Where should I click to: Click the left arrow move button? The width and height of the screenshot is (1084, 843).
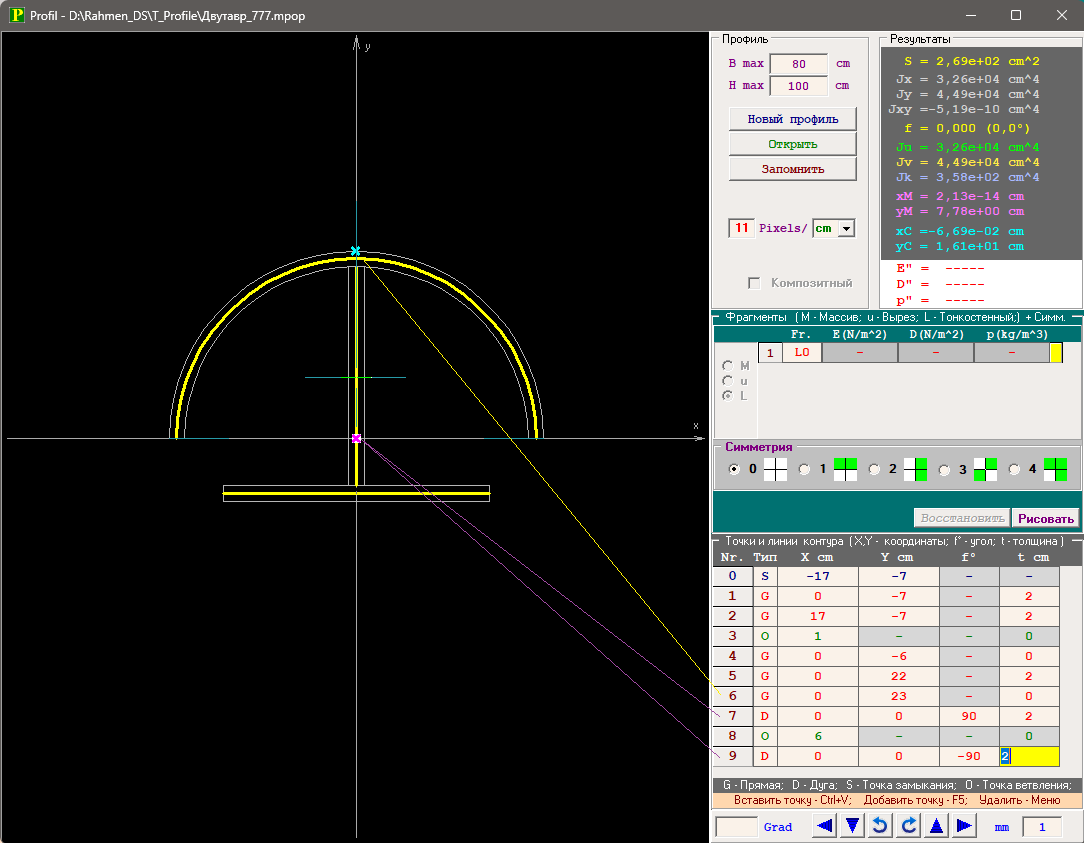pyautogui.click(x=825, y=826)
